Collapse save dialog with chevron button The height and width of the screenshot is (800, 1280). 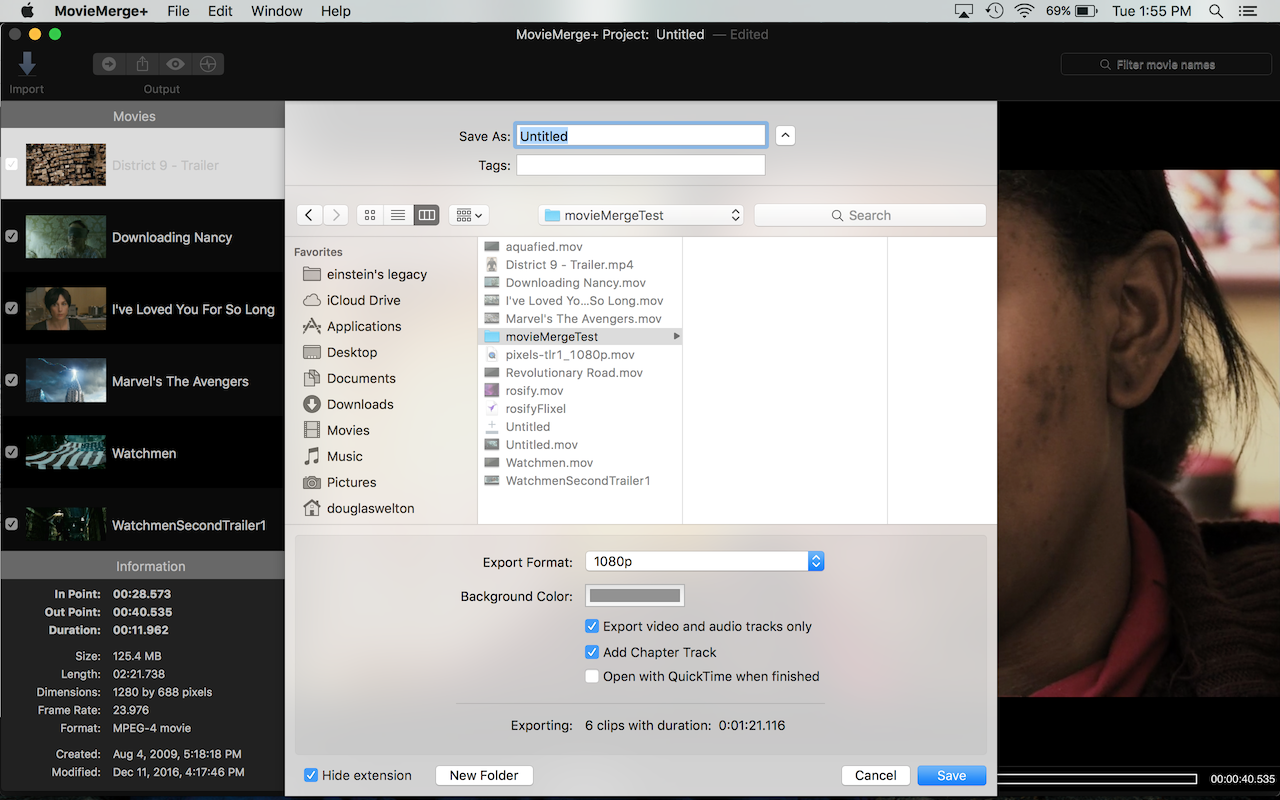point(785,135)
